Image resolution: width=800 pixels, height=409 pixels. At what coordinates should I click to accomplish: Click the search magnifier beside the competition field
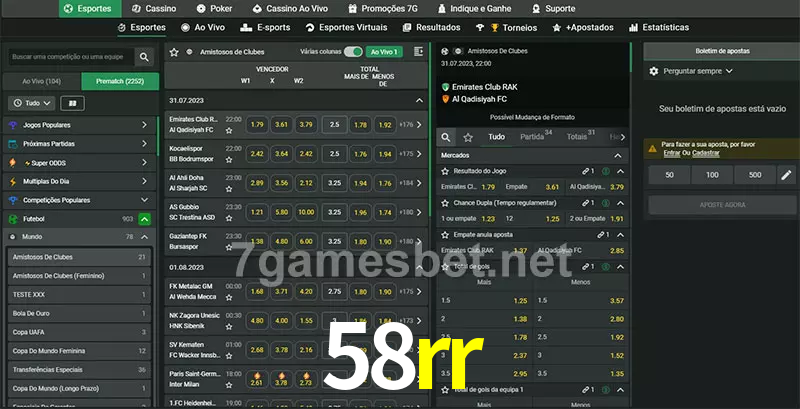pos(145,58)
